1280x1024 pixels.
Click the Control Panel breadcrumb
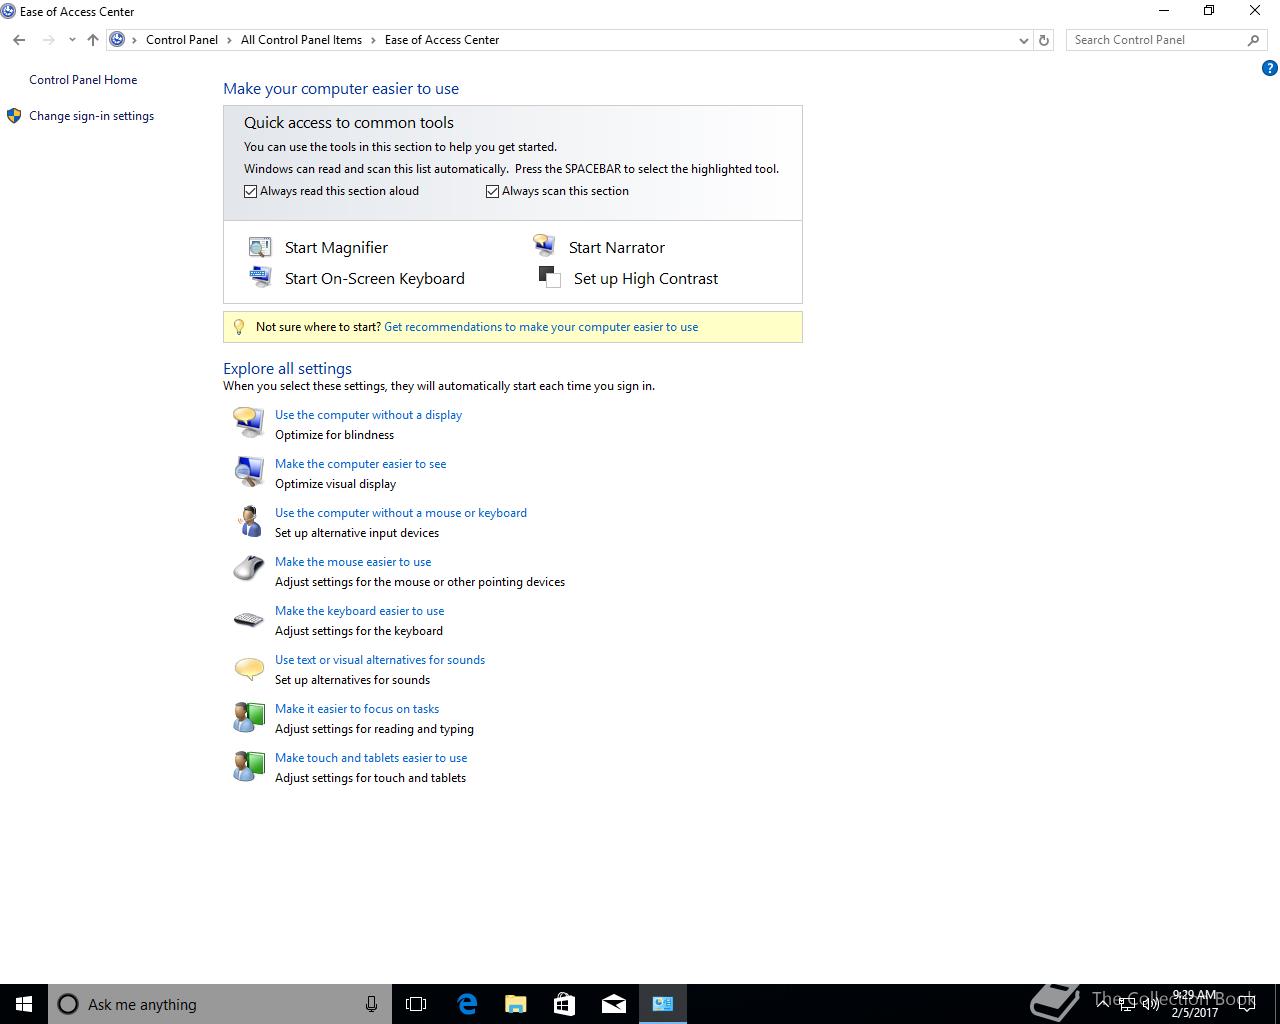click(x=182, y=40)
